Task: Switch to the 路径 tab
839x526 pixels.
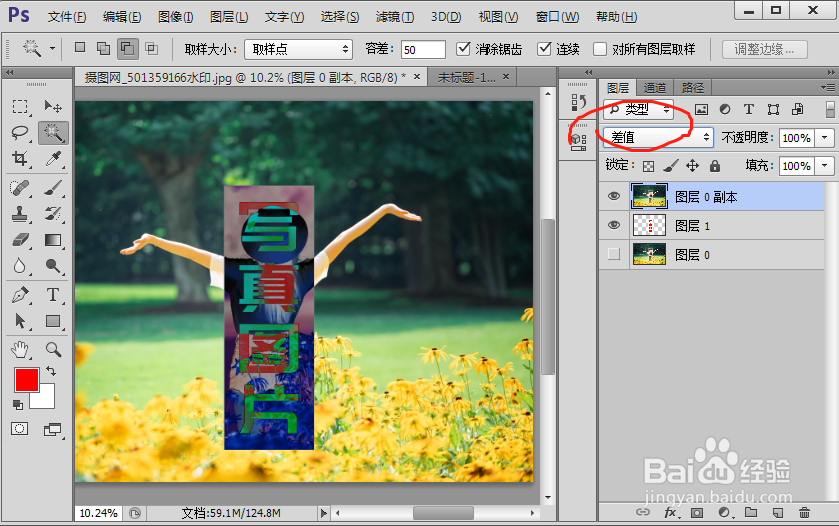Action: point(693,88)
